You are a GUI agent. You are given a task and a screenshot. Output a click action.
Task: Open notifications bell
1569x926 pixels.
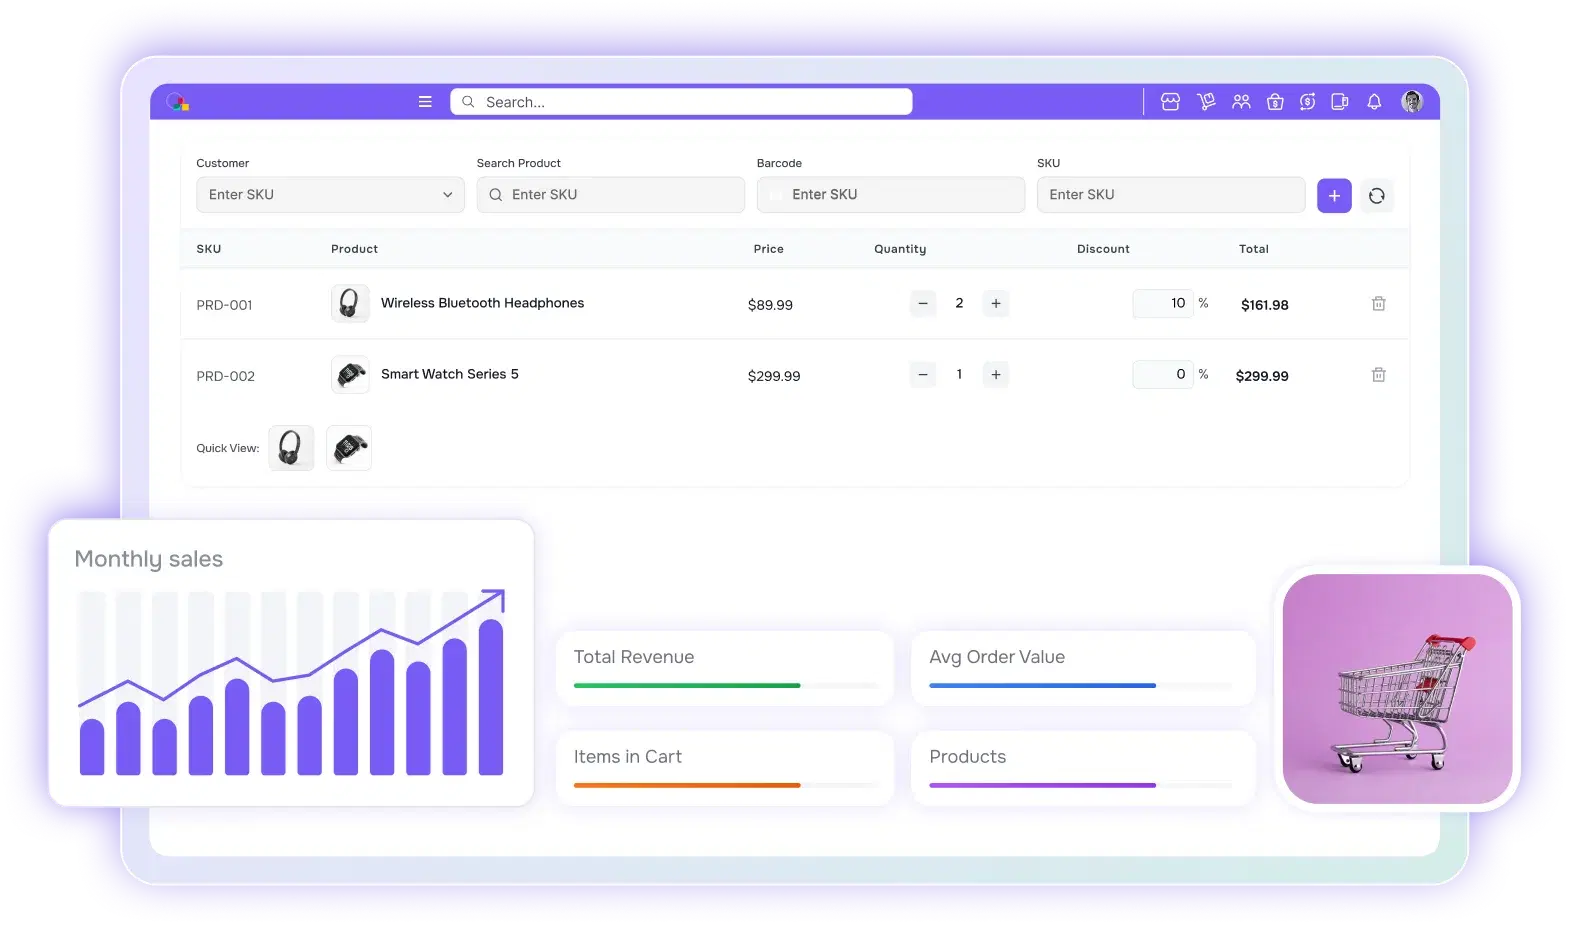(x=1374, y=102)
